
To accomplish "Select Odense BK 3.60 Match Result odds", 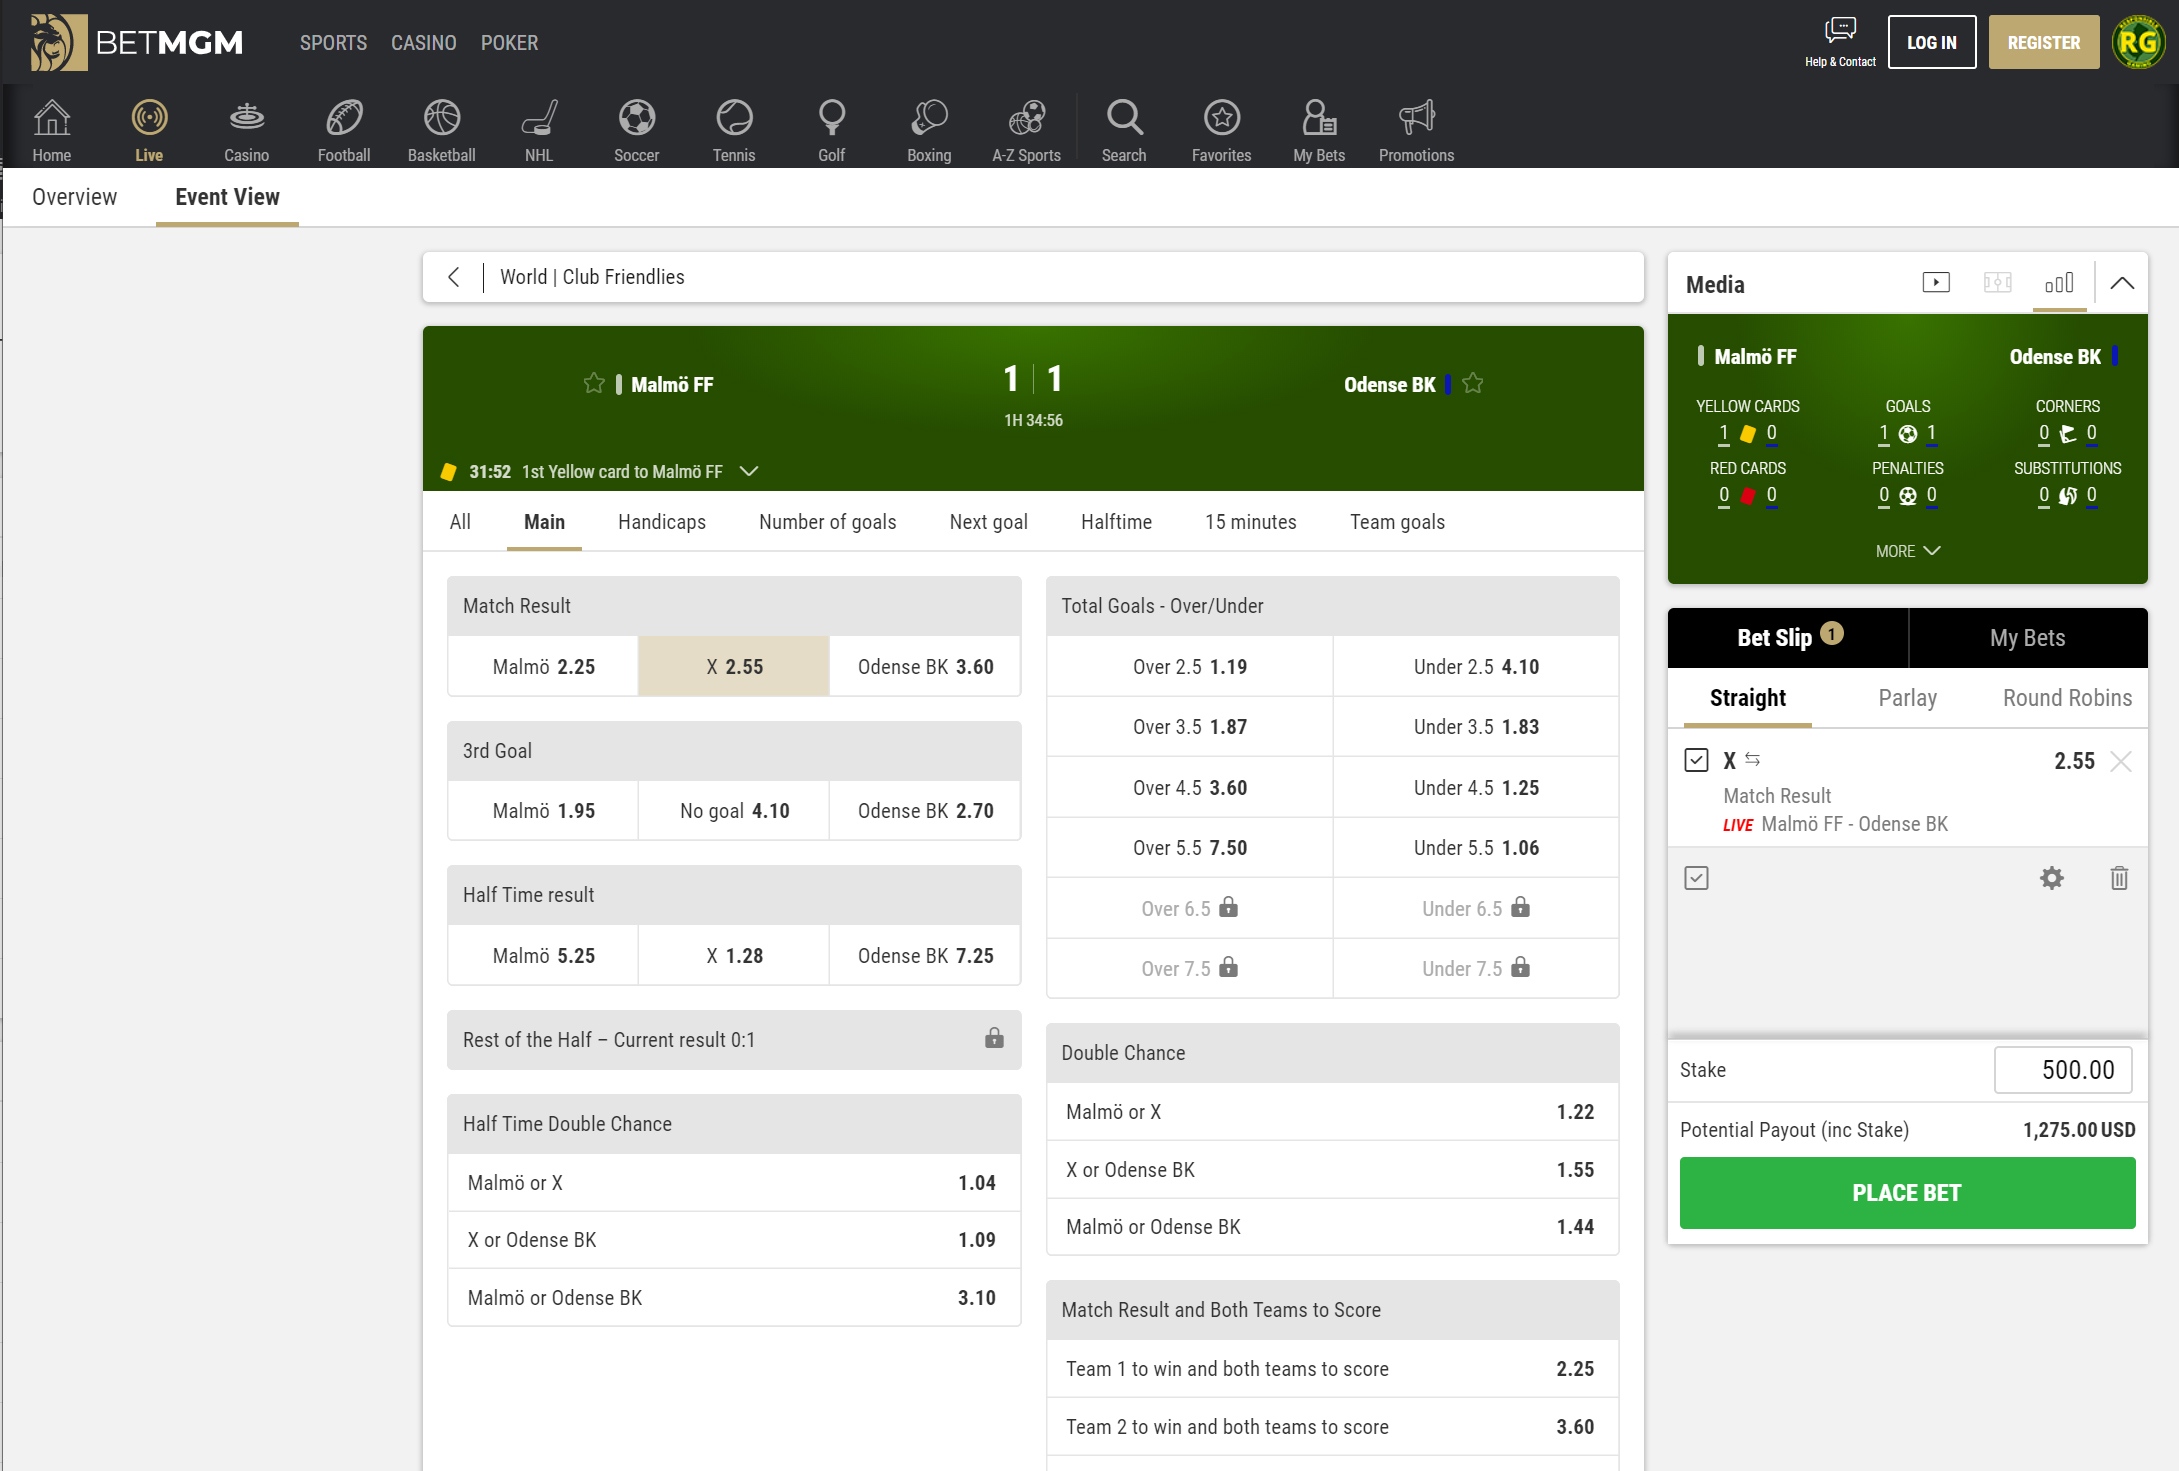I will 925,666.
